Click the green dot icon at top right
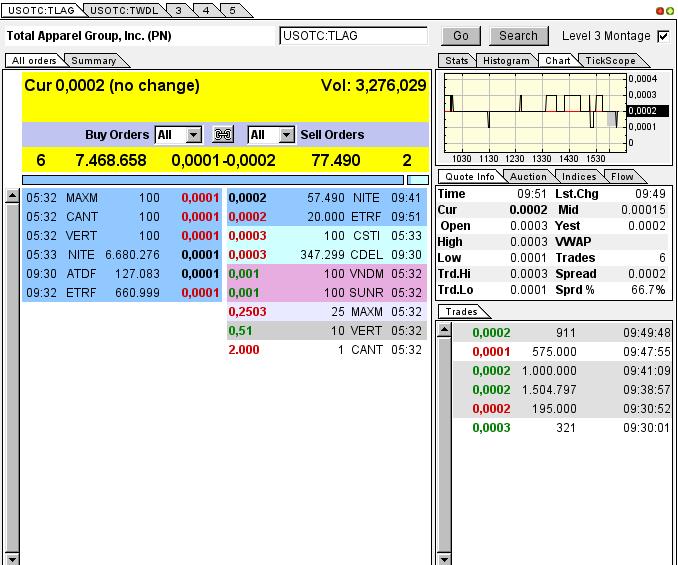The height and width of the screenshot is (565, 678). click(669, 11)
